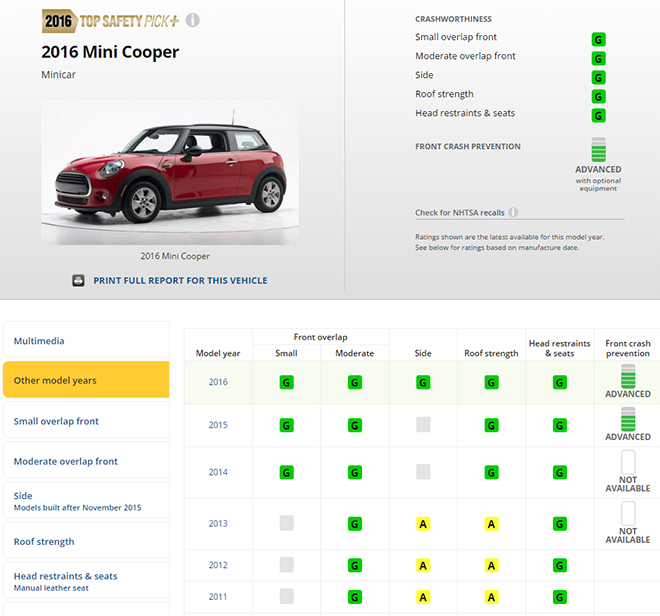Click the Roof strength G rating in crashworthiness
The width and height of the screenshot is (660, 616).
(599, 97)
